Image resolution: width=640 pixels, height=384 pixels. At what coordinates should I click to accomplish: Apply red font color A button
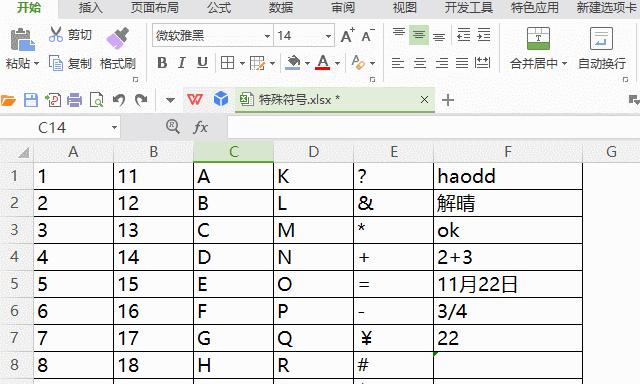point(322,63)
